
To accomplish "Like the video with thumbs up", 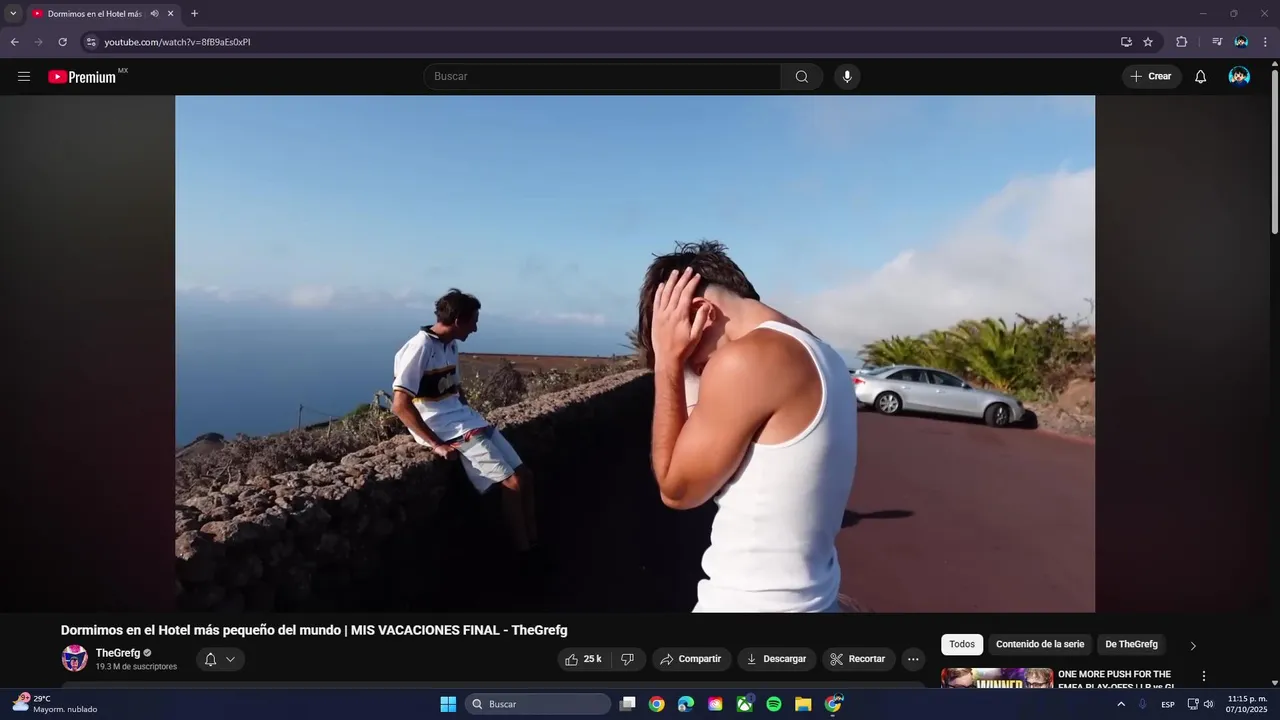I will click(x=584, y=659).
